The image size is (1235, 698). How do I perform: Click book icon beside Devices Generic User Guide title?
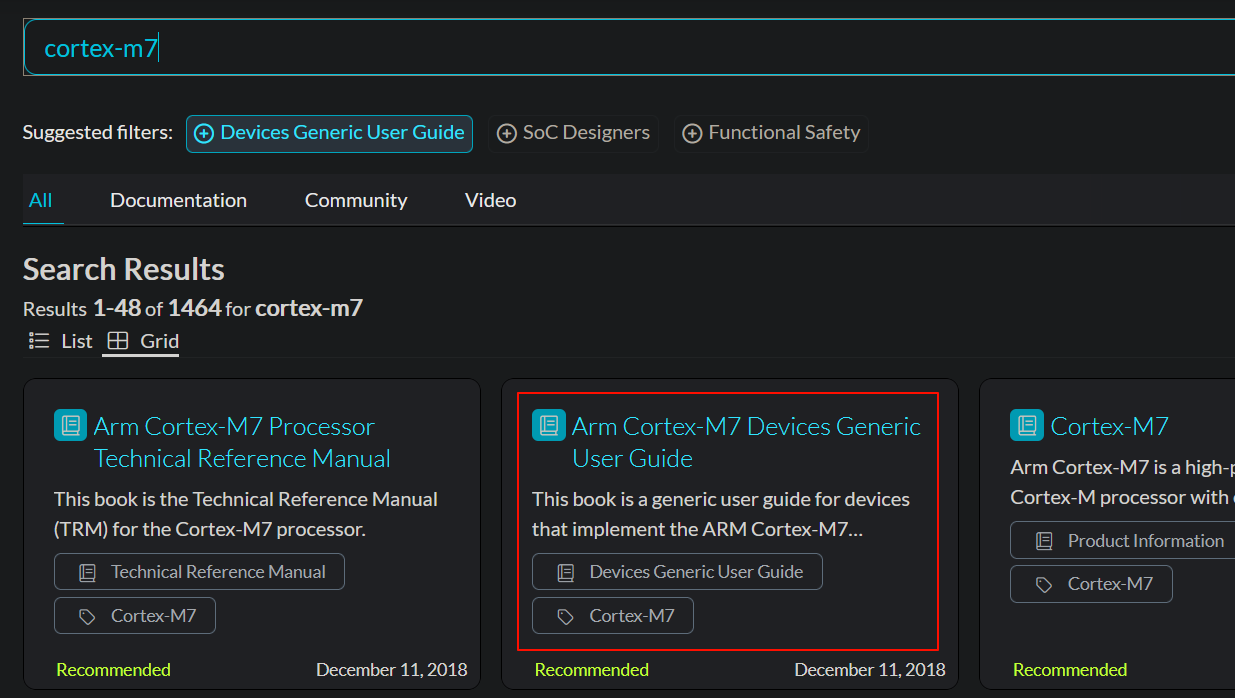548,425
